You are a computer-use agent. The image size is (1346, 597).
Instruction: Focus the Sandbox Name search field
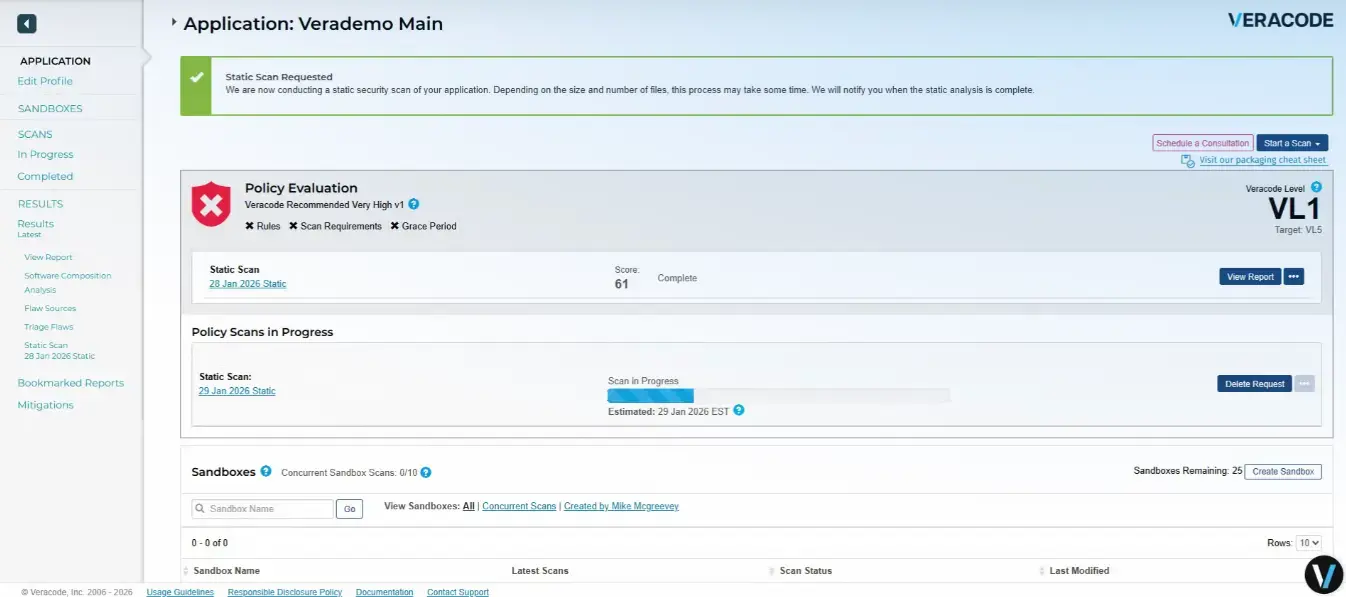click(263, 509)
